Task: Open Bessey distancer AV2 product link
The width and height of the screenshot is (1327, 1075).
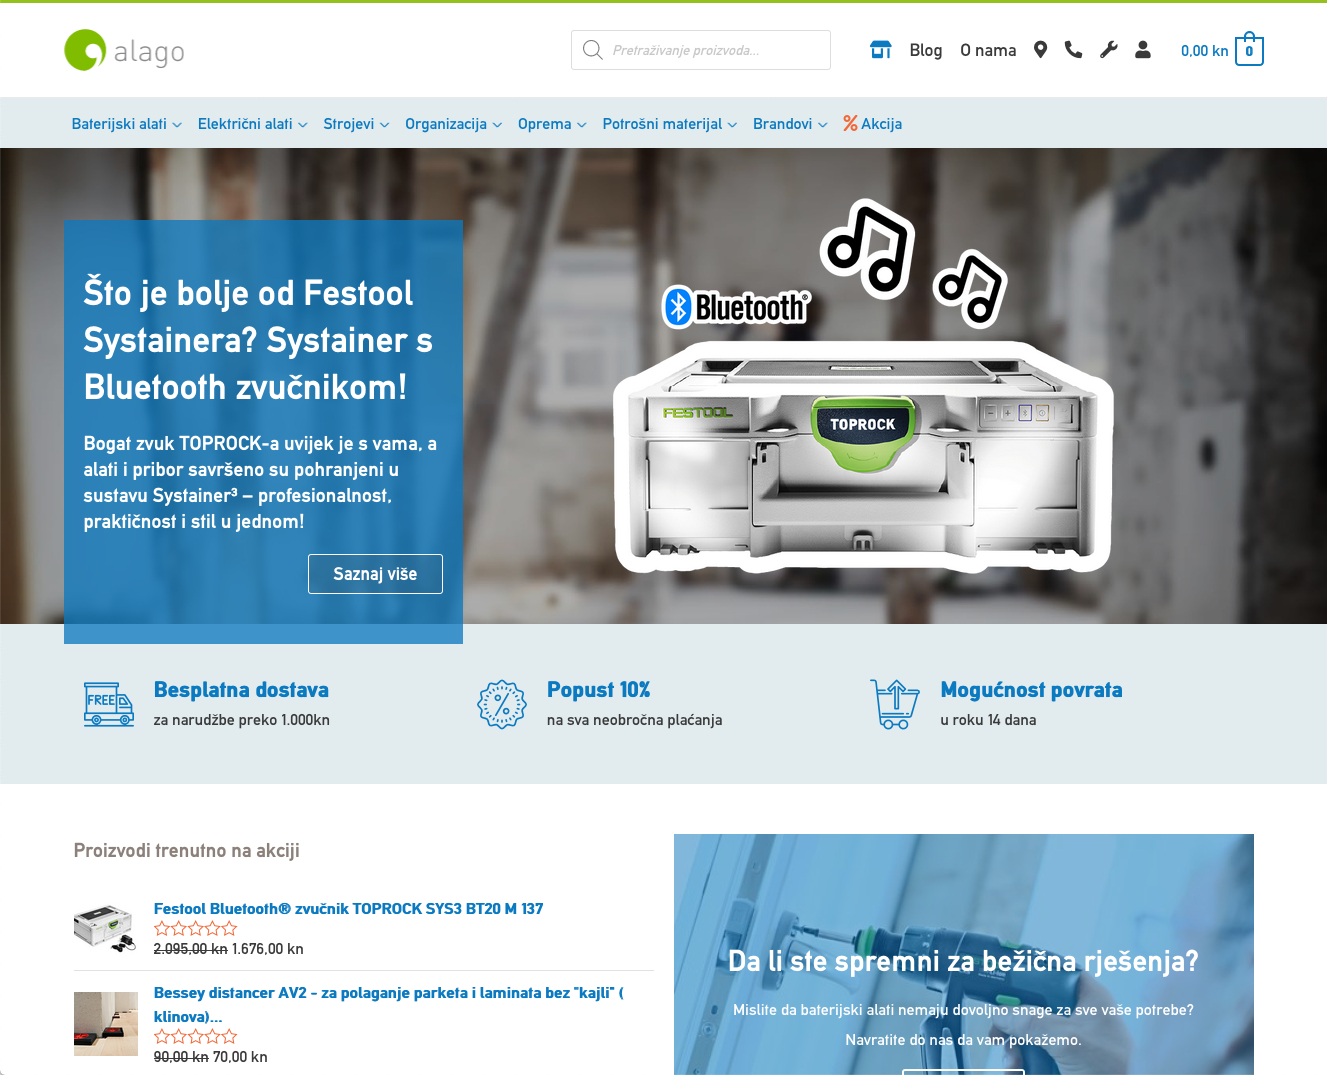Action: 388,1004
